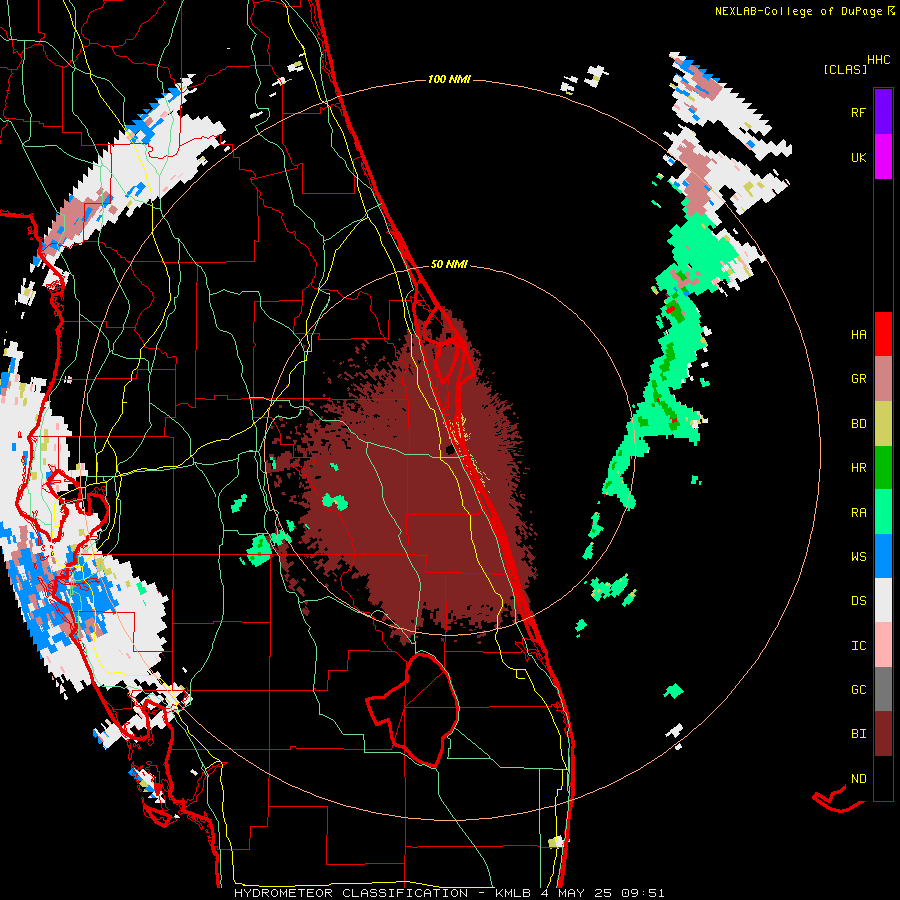
Task: Pick the light green RA legend swatch
Action: [883, 512]
